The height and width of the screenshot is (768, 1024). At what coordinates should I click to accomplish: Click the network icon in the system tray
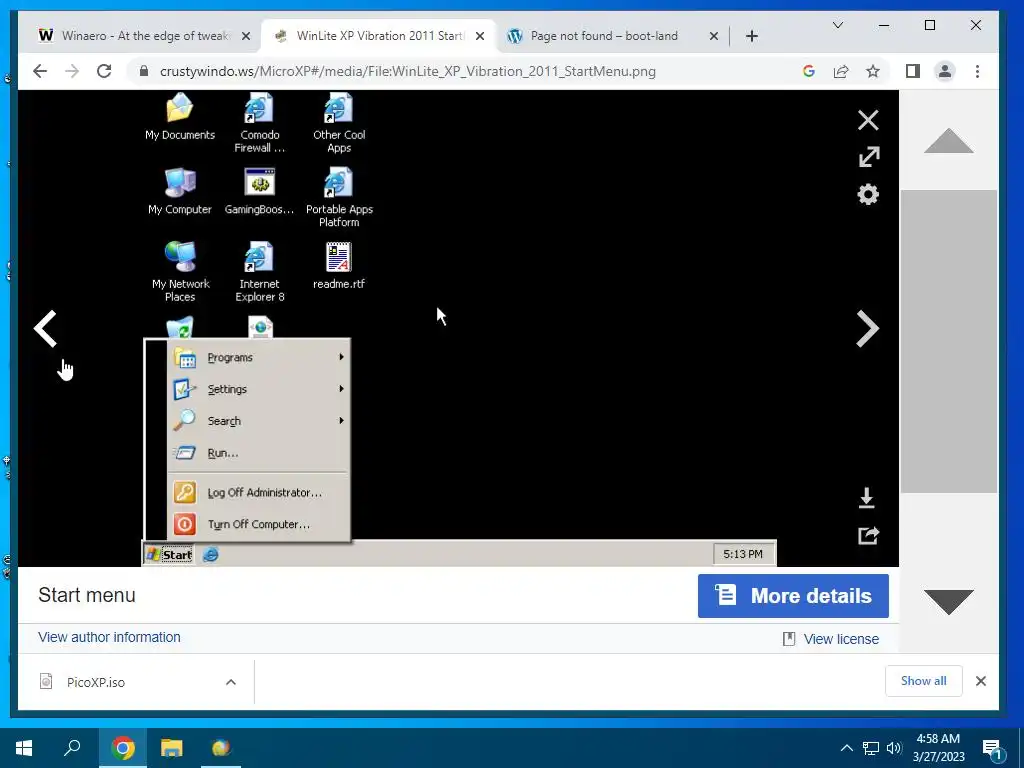pyautogui.click(x=871, y=748)
